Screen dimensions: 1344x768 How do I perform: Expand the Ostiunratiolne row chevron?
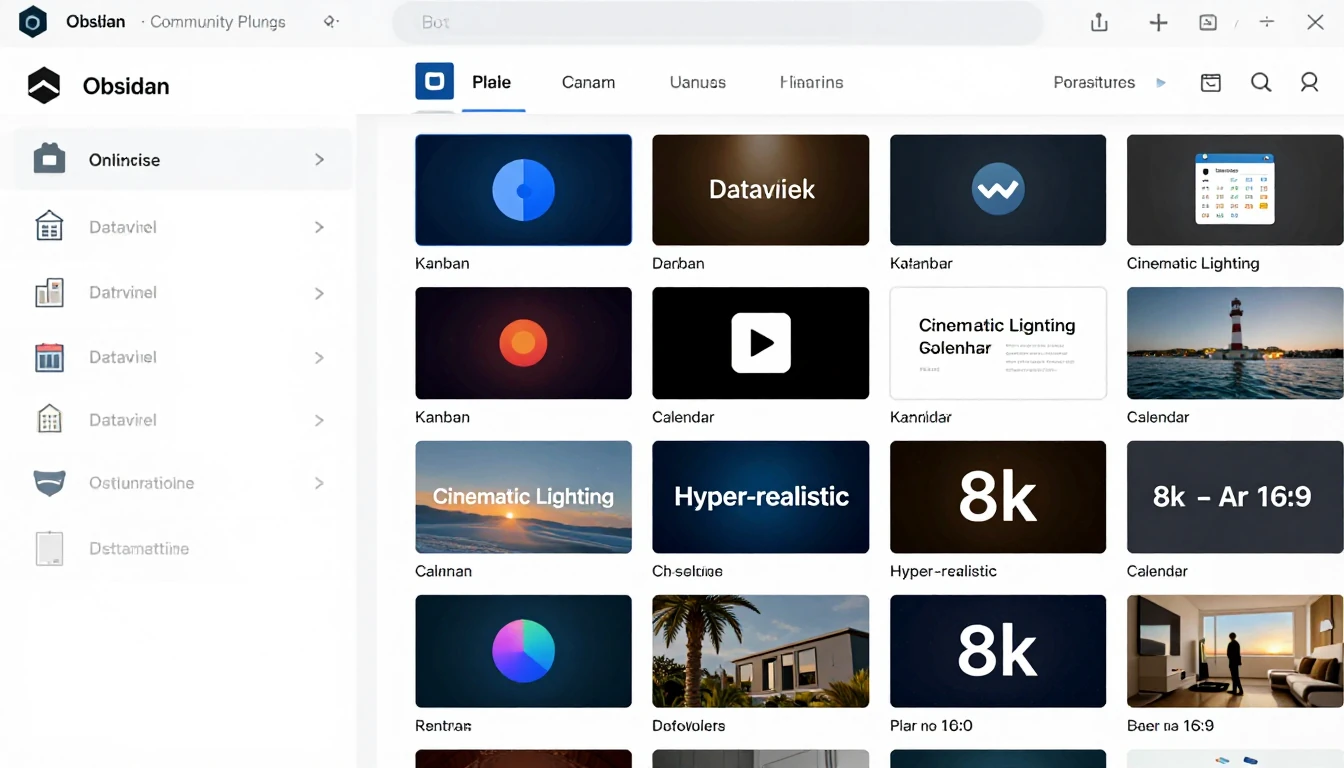pyautogui.click(x=319, y=483)
